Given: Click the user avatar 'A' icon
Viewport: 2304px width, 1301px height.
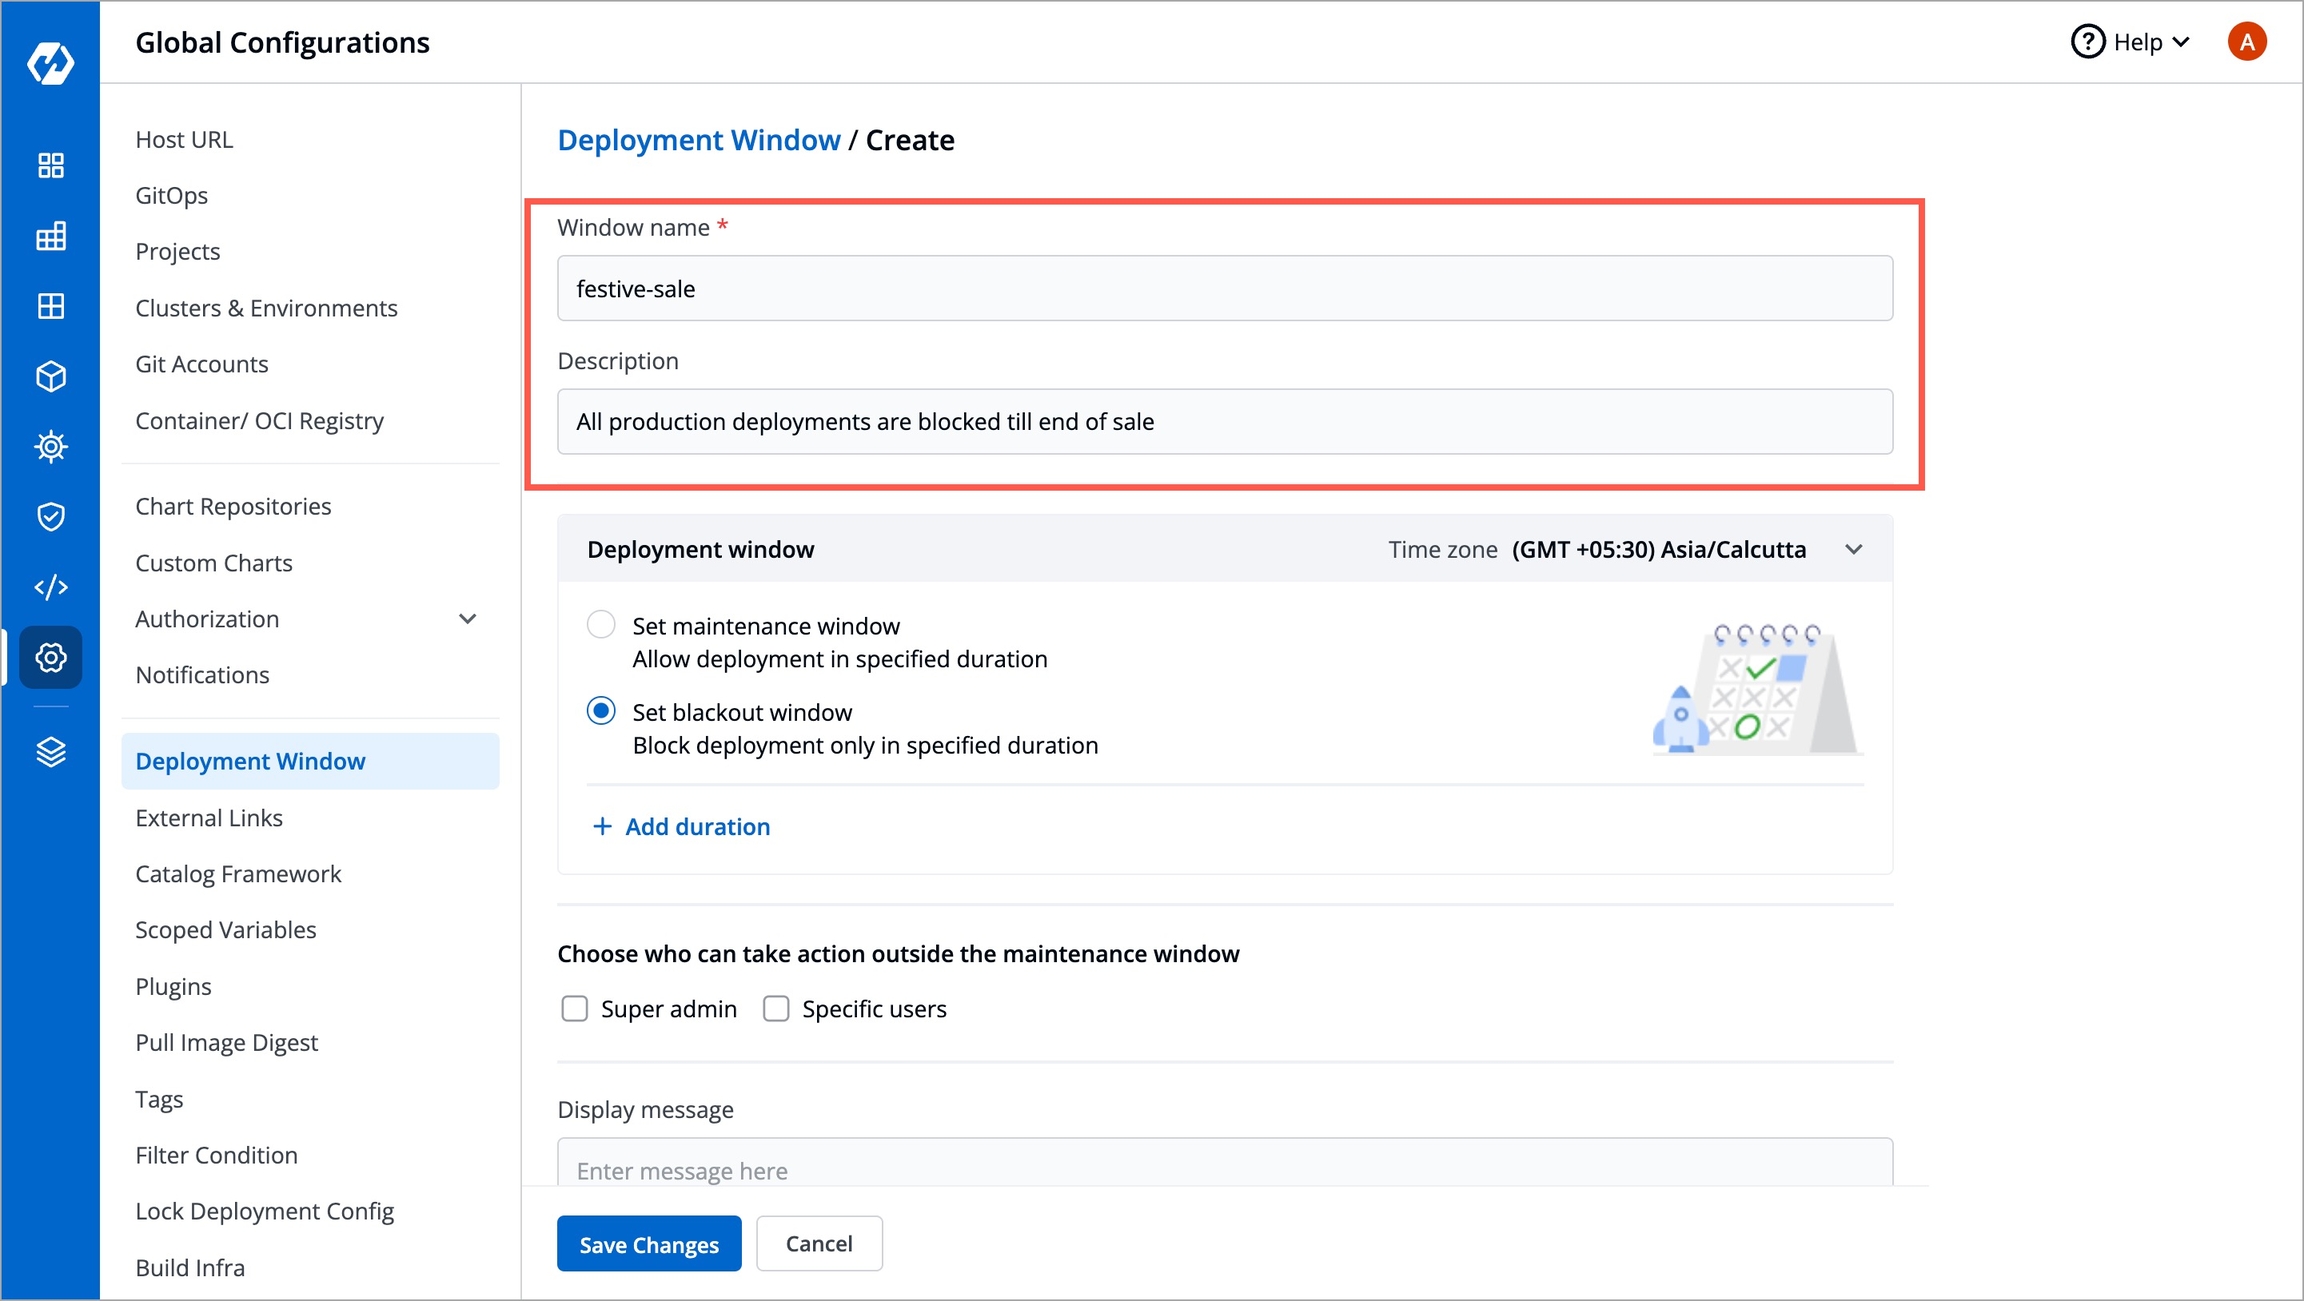Looking at the screenshot, I should pos(2246,42).
